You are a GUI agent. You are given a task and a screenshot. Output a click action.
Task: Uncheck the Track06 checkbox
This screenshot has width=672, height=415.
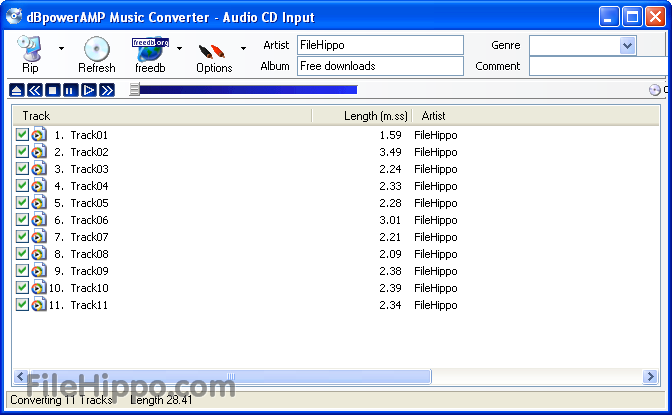point(22,220)
